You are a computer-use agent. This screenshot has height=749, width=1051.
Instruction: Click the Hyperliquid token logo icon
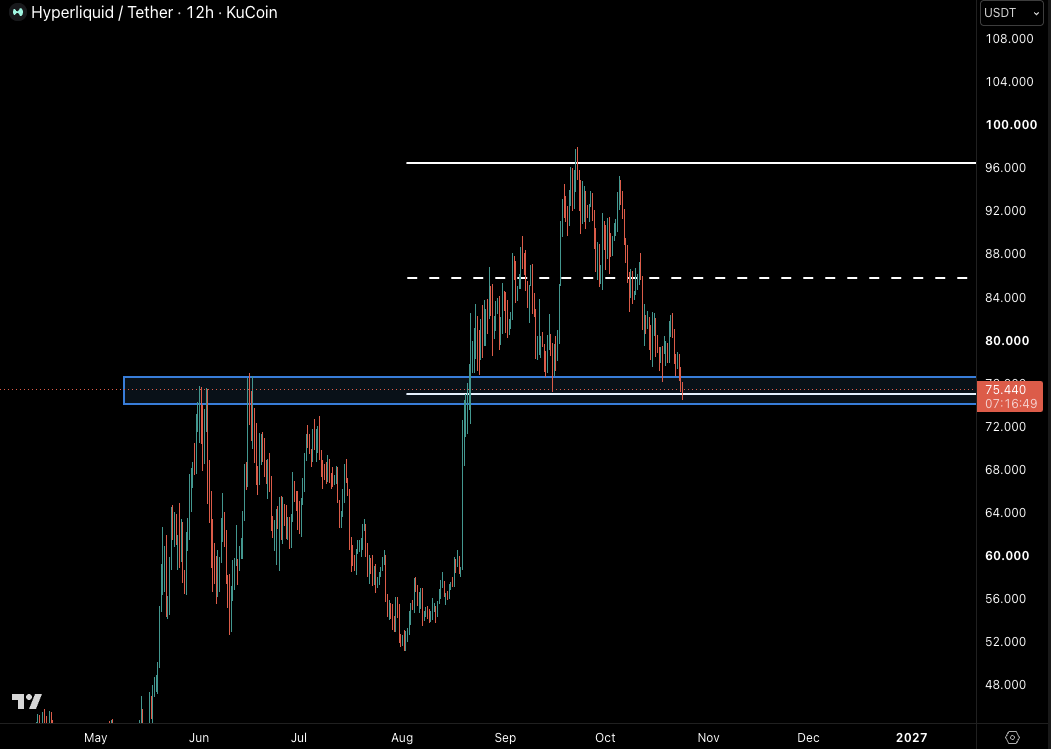tap(18, 13)
